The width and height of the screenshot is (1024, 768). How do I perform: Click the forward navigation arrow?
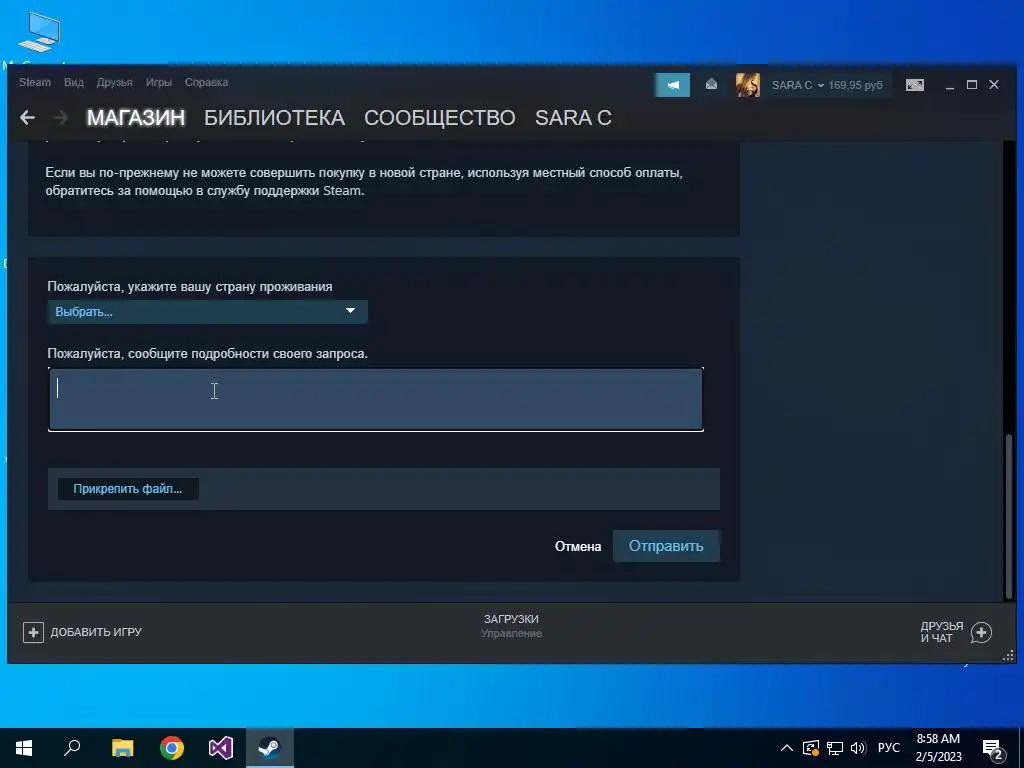click(60, 118)
